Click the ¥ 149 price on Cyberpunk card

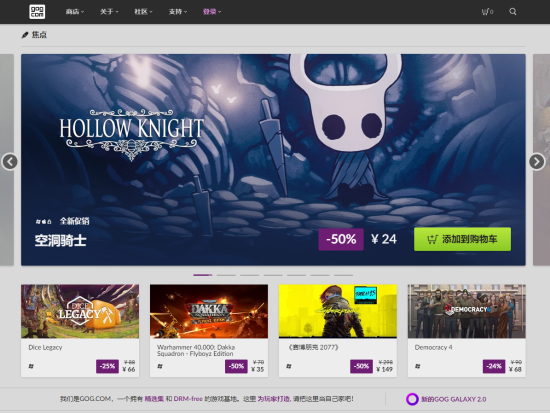[x=384, y=369]
